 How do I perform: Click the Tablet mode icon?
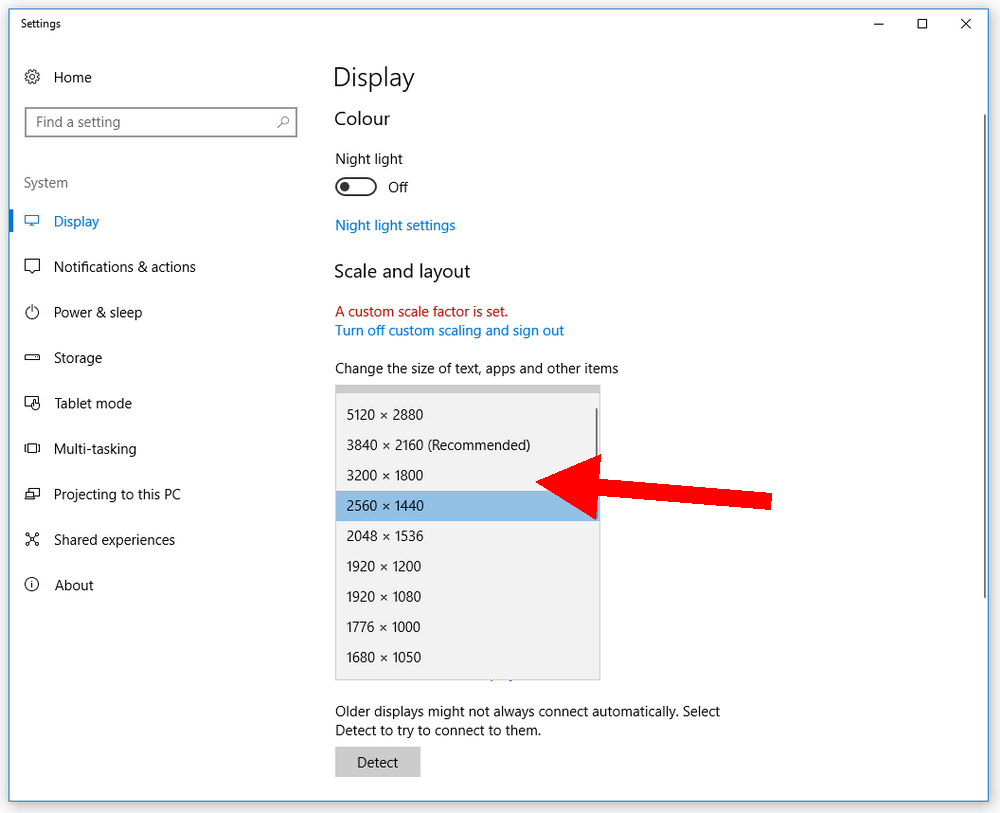click(32, 403)
